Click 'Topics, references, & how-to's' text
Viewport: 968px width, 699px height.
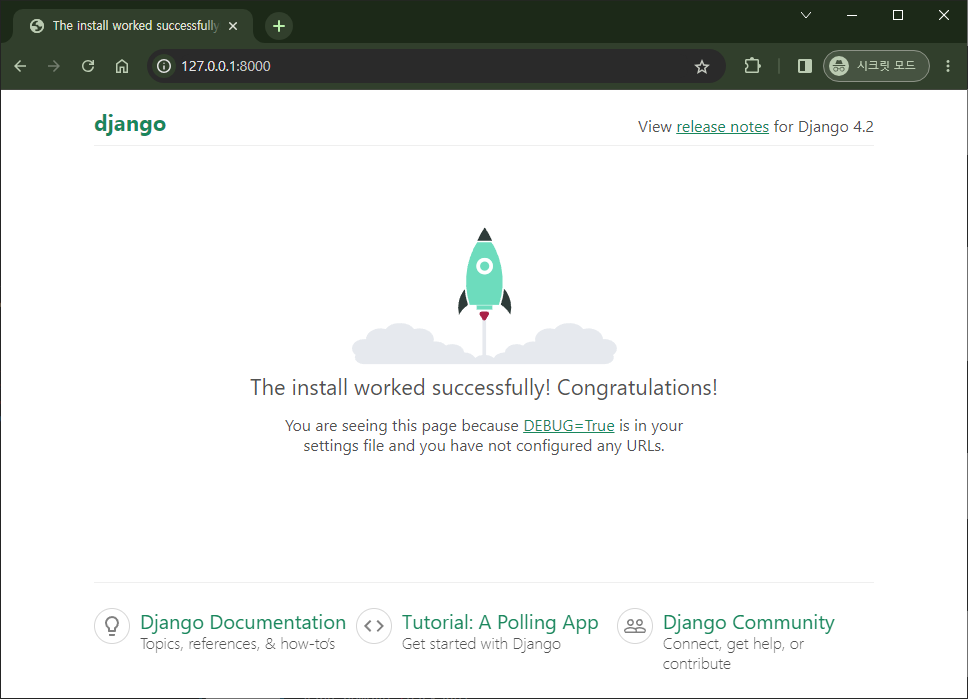click(238, 644)
